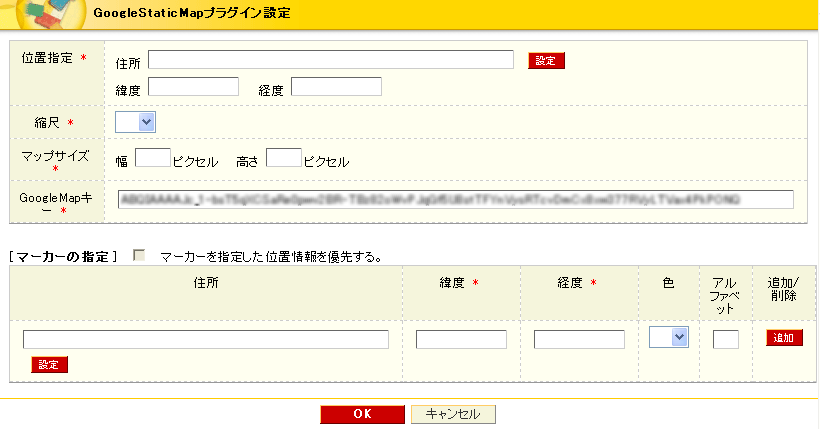Screen dimensions: 820x429
Task: Click the キャンセル button
Action: tap(453, 414)
